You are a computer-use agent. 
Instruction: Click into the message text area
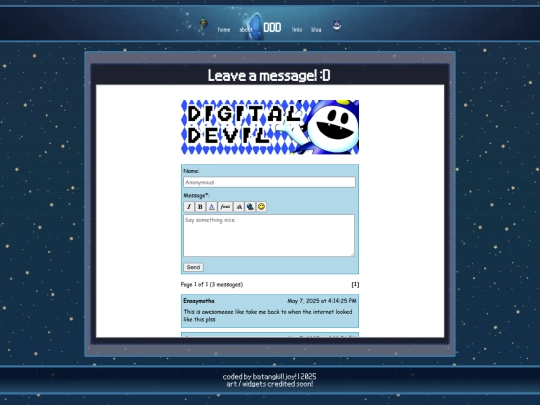click(x=269, y=236)
